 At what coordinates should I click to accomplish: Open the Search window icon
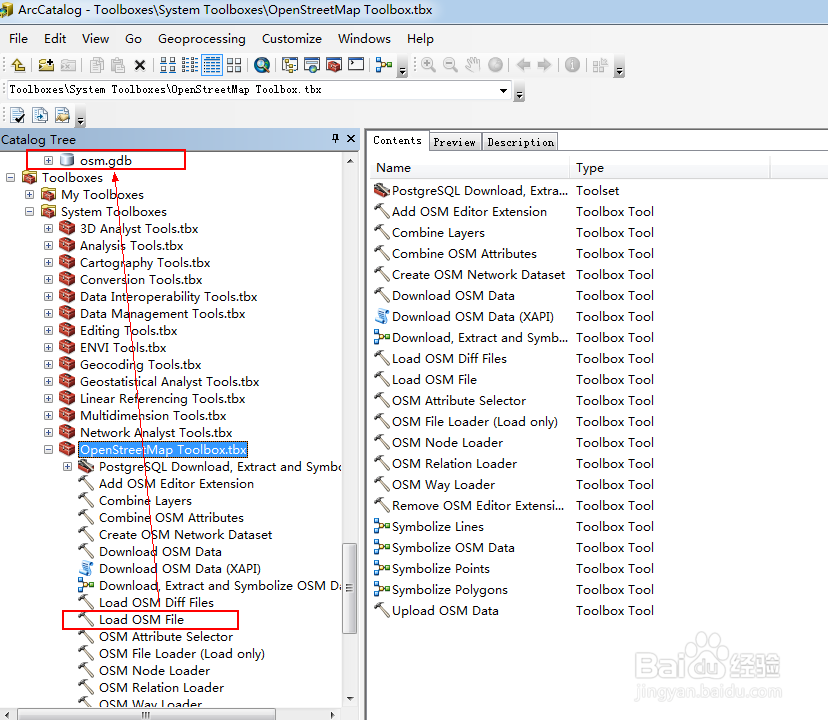click(x=312, y=65)
